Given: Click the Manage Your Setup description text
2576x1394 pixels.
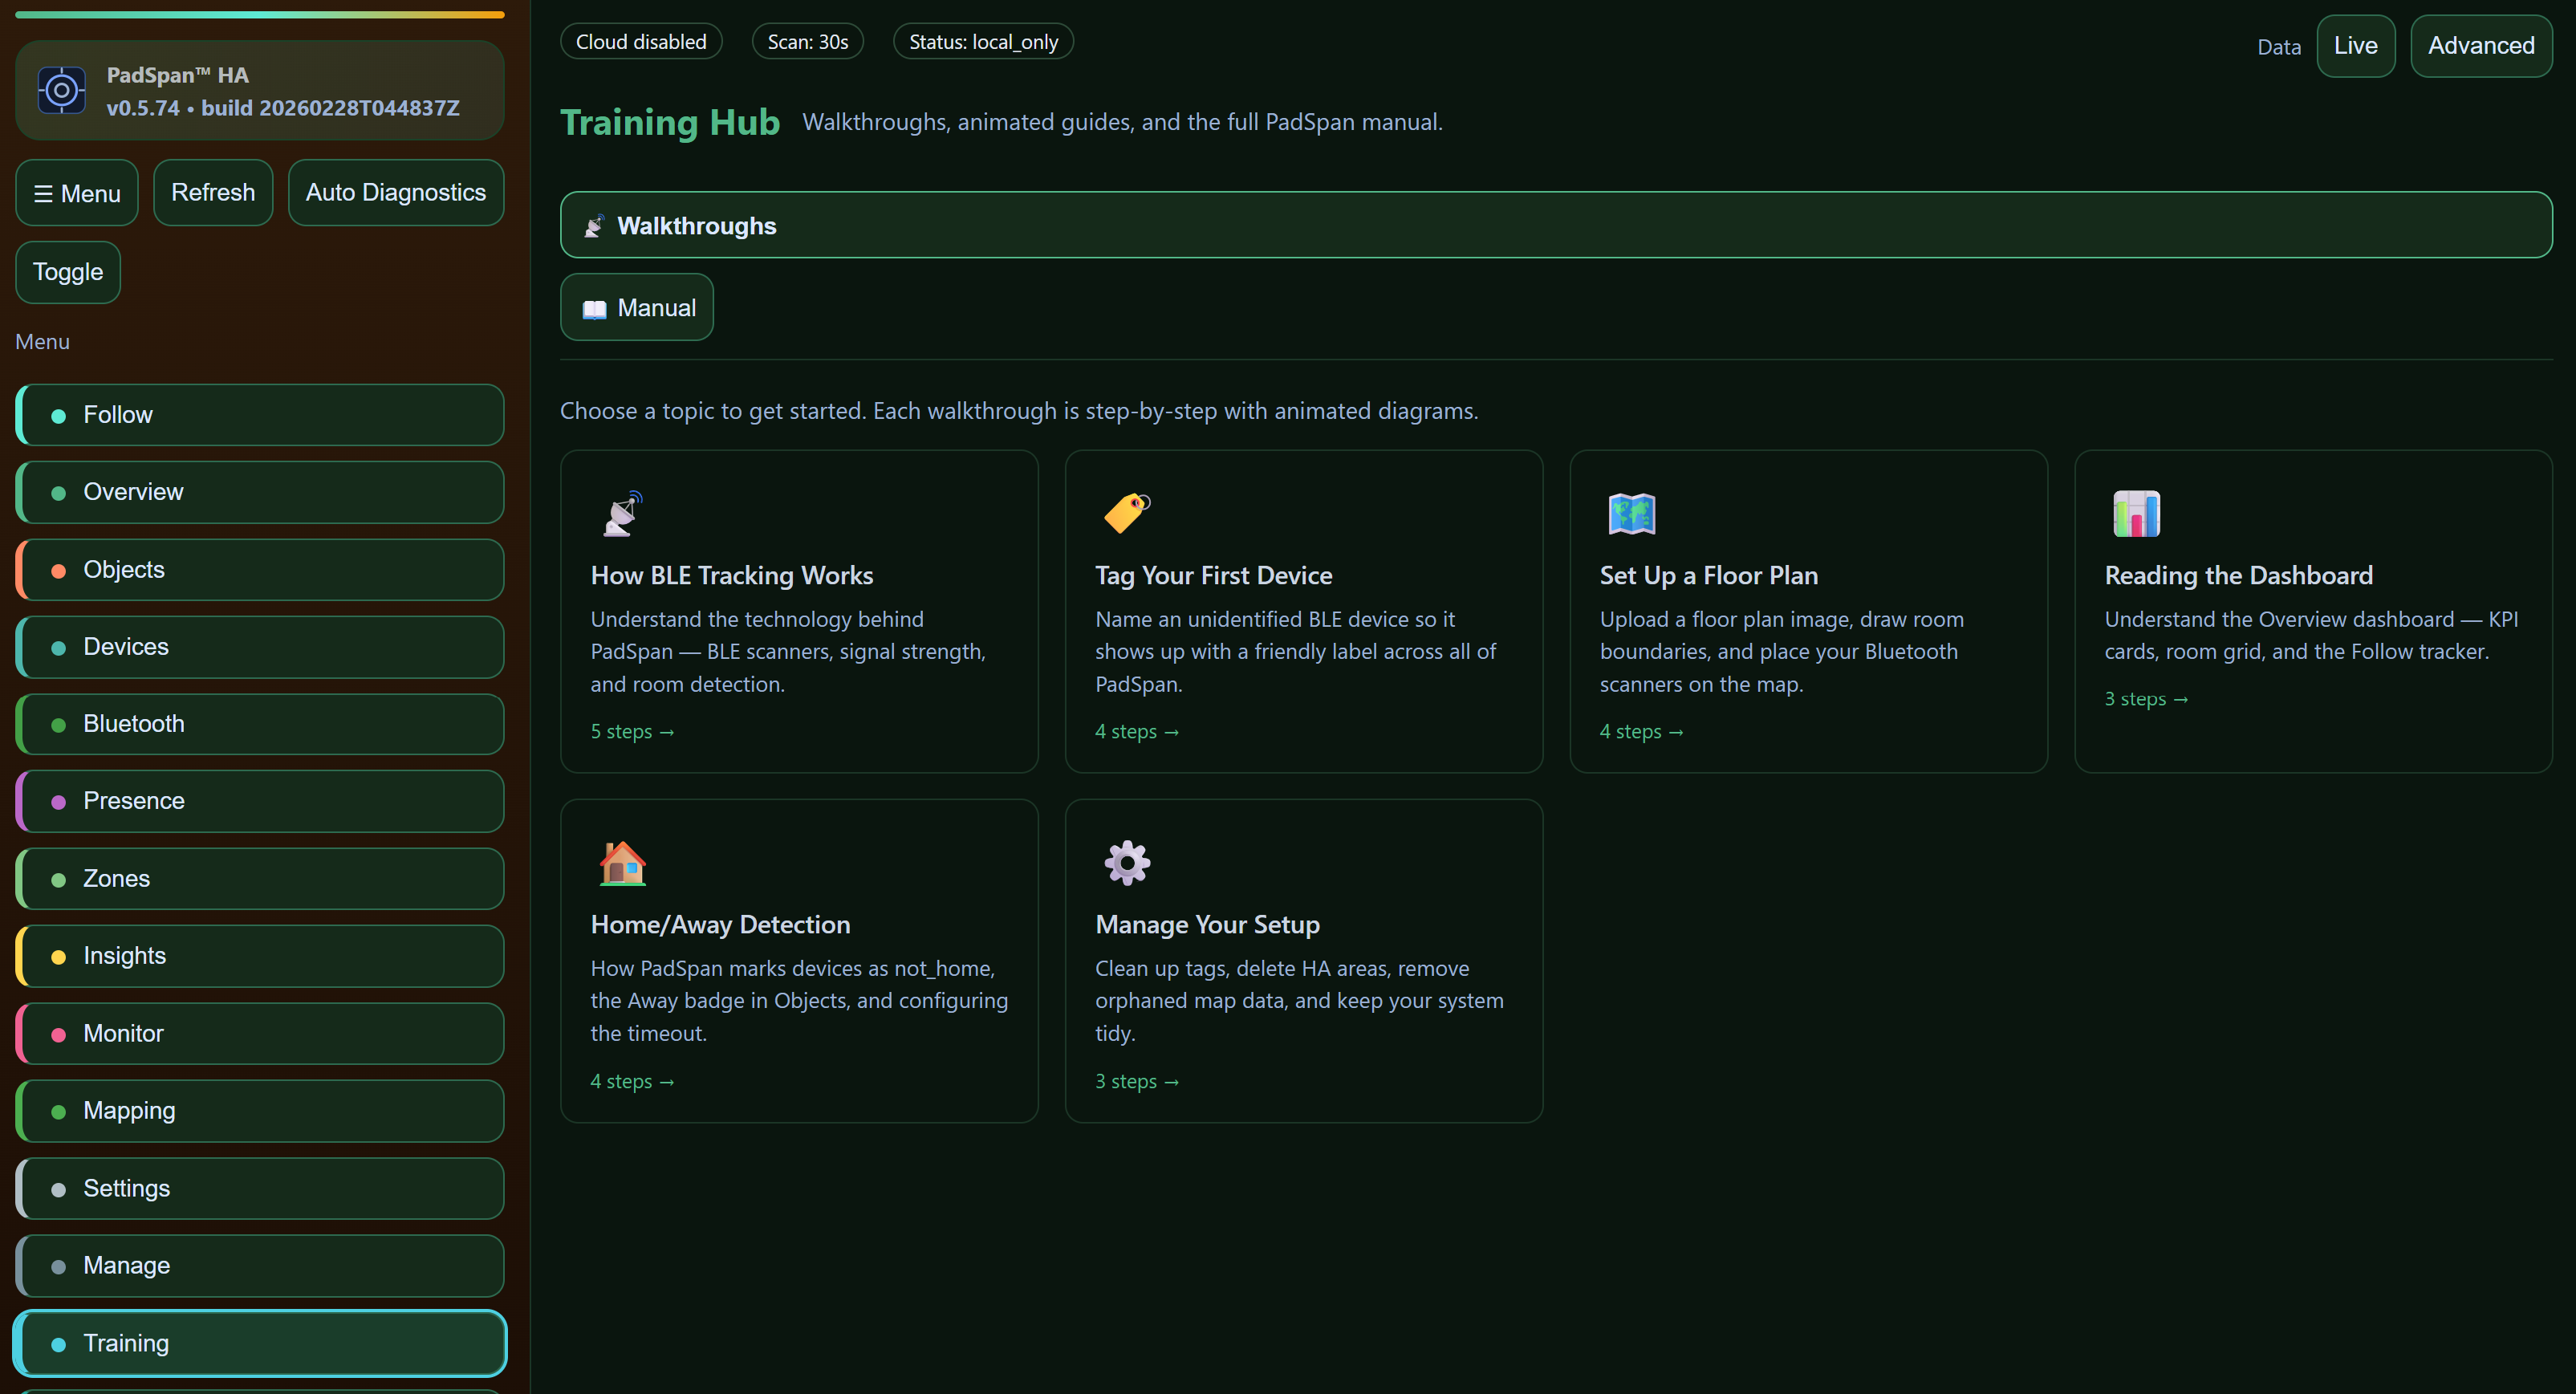Looking at the screenshot, I should click(1299, 1001).
